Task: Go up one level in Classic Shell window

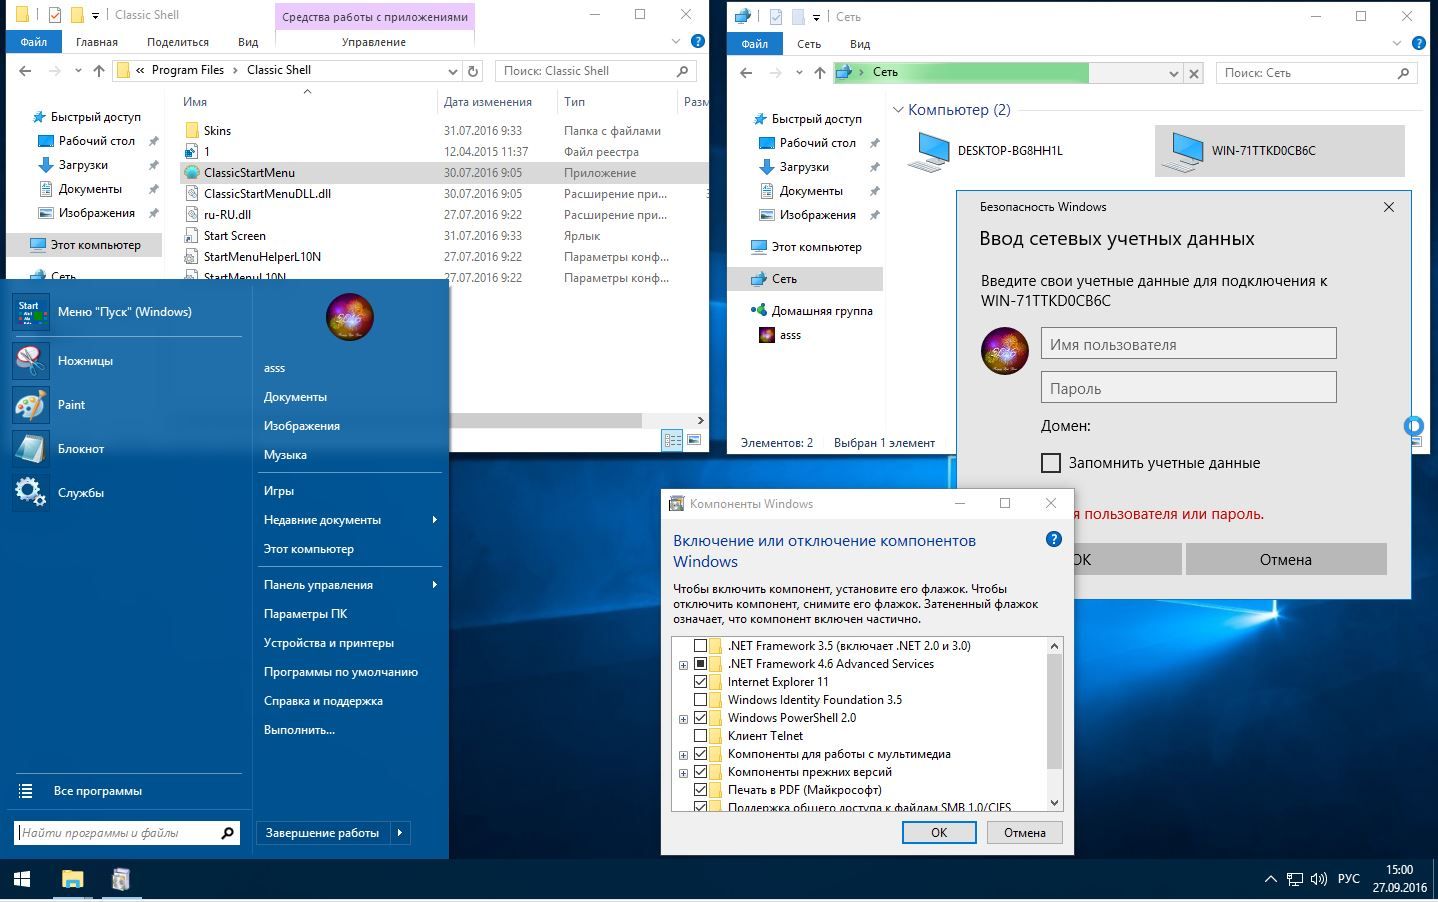Action: [x=98, y=70]
